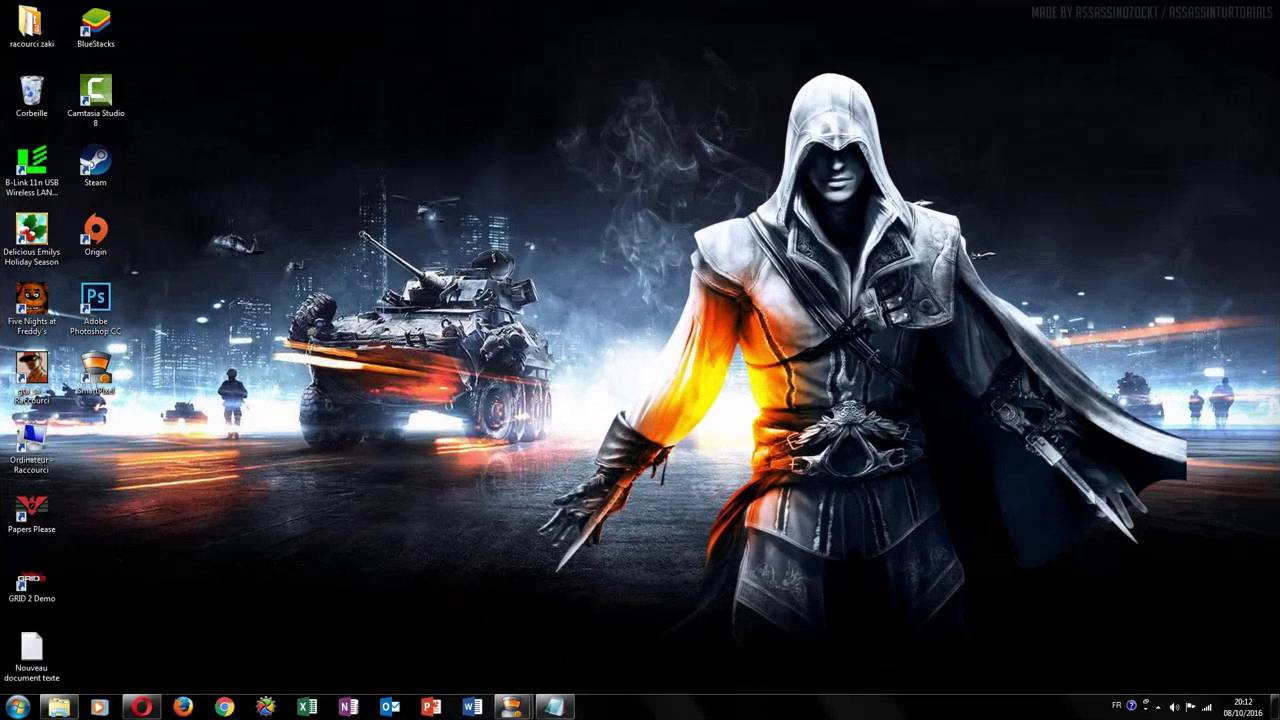The height and width of the screenshot is (720, 1280).
Task: Launch Firefox from the taskbar
Action: coord(183,707)
